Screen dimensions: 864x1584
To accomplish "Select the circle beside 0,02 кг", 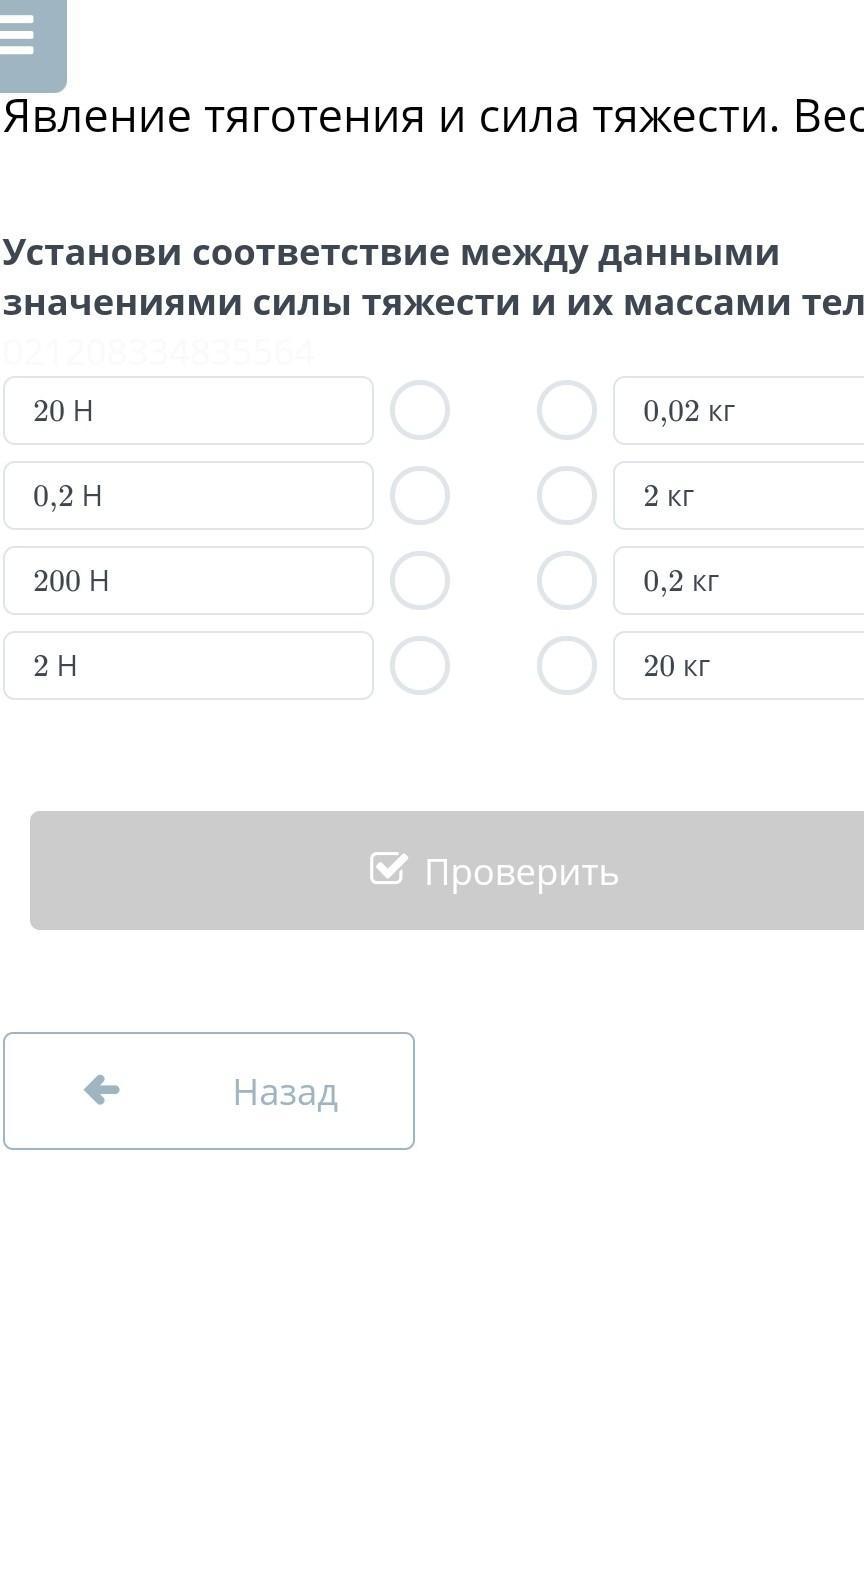I will [x=567, y=410].
